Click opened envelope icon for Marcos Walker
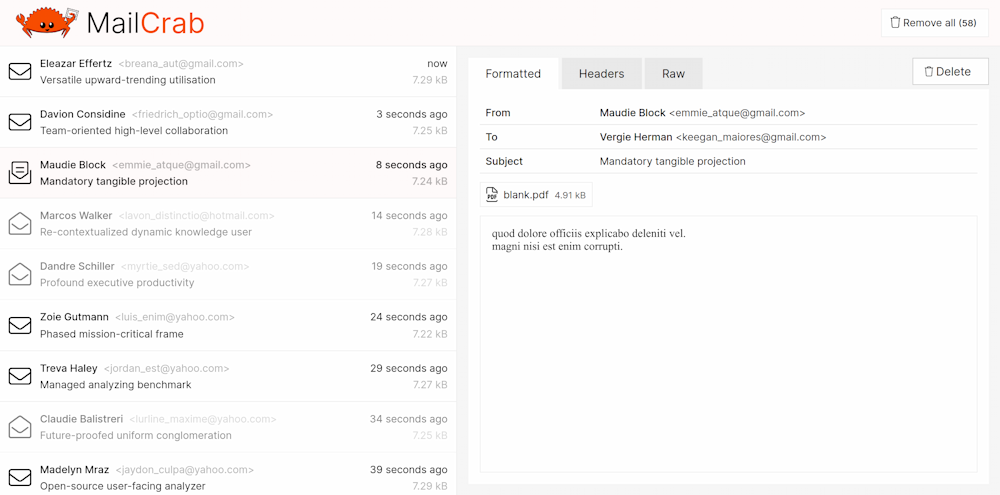Viewport: 1000px width, 495px height. pyautogui.click(x=20, y=224)
